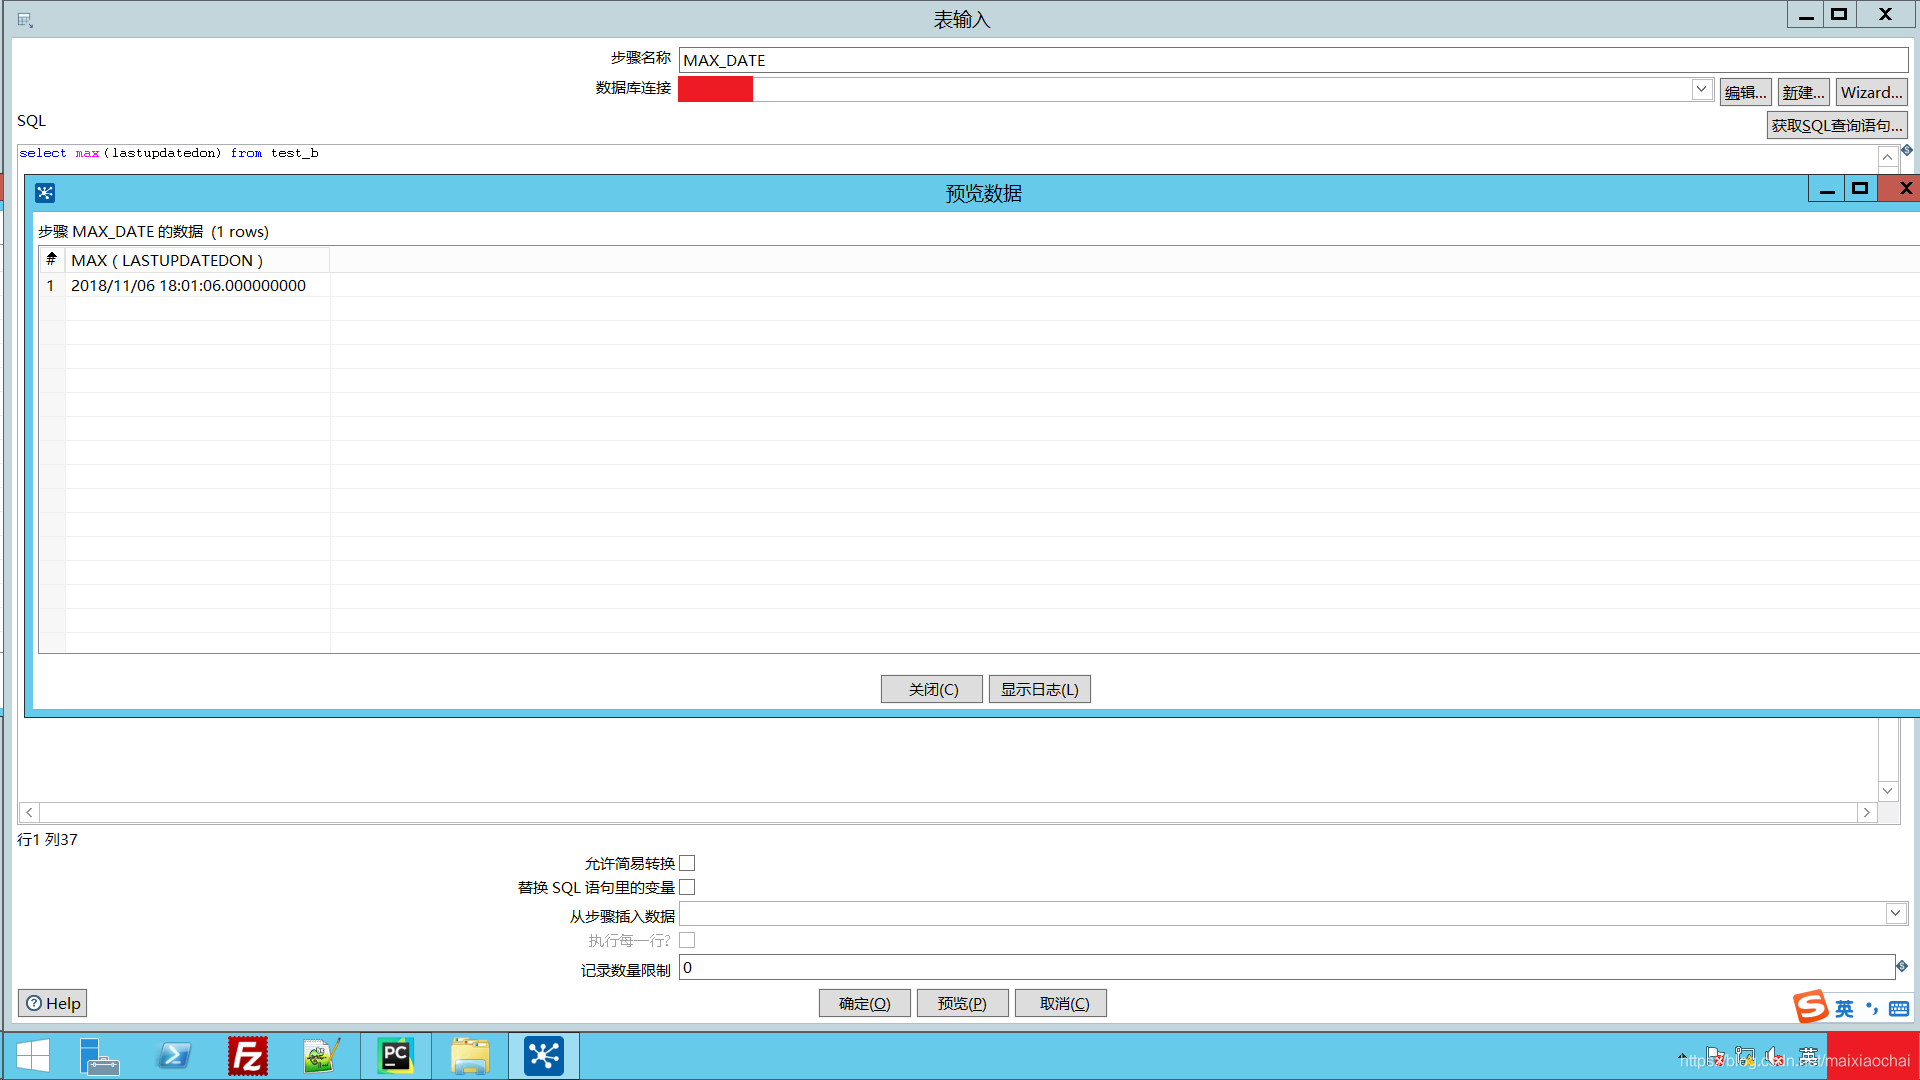Viewport: 1920px width, 1080px height.
Task: Open FileZilla from the taskbar
Action: tap(247, 1056)
